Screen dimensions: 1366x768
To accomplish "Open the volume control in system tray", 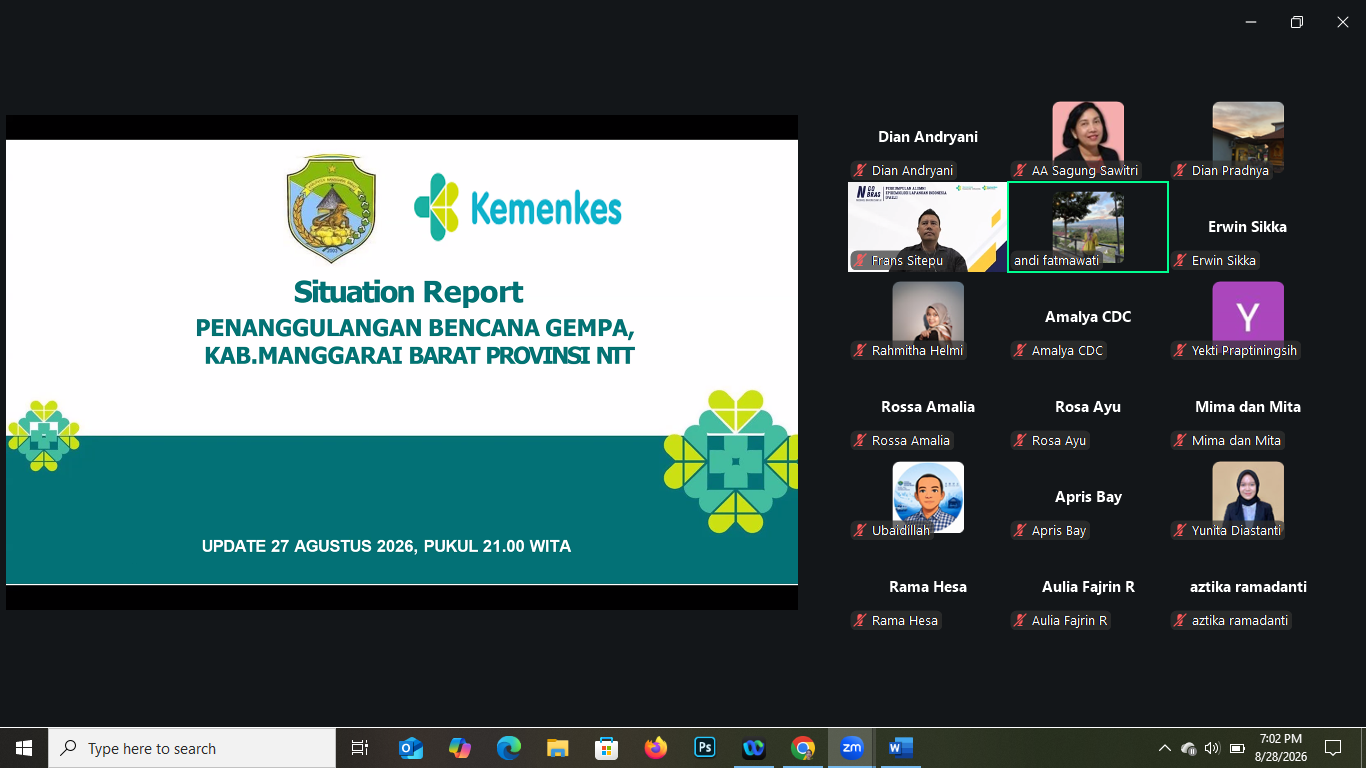I will coord(1212,748).
